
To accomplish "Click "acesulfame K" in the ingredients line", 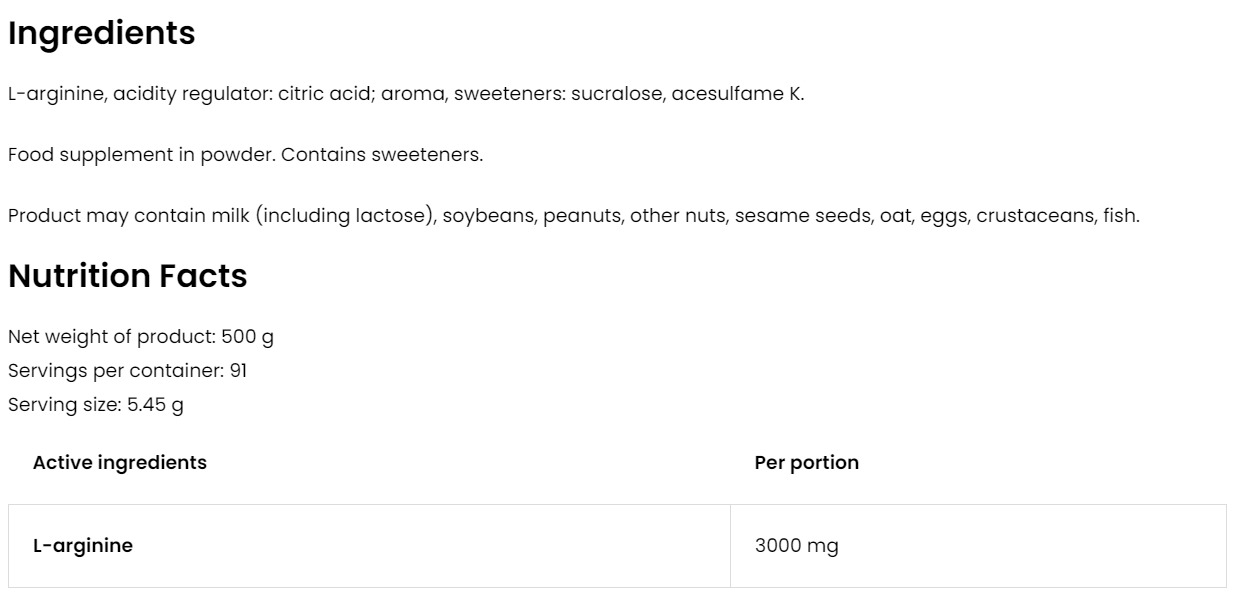I will (736, 95).
